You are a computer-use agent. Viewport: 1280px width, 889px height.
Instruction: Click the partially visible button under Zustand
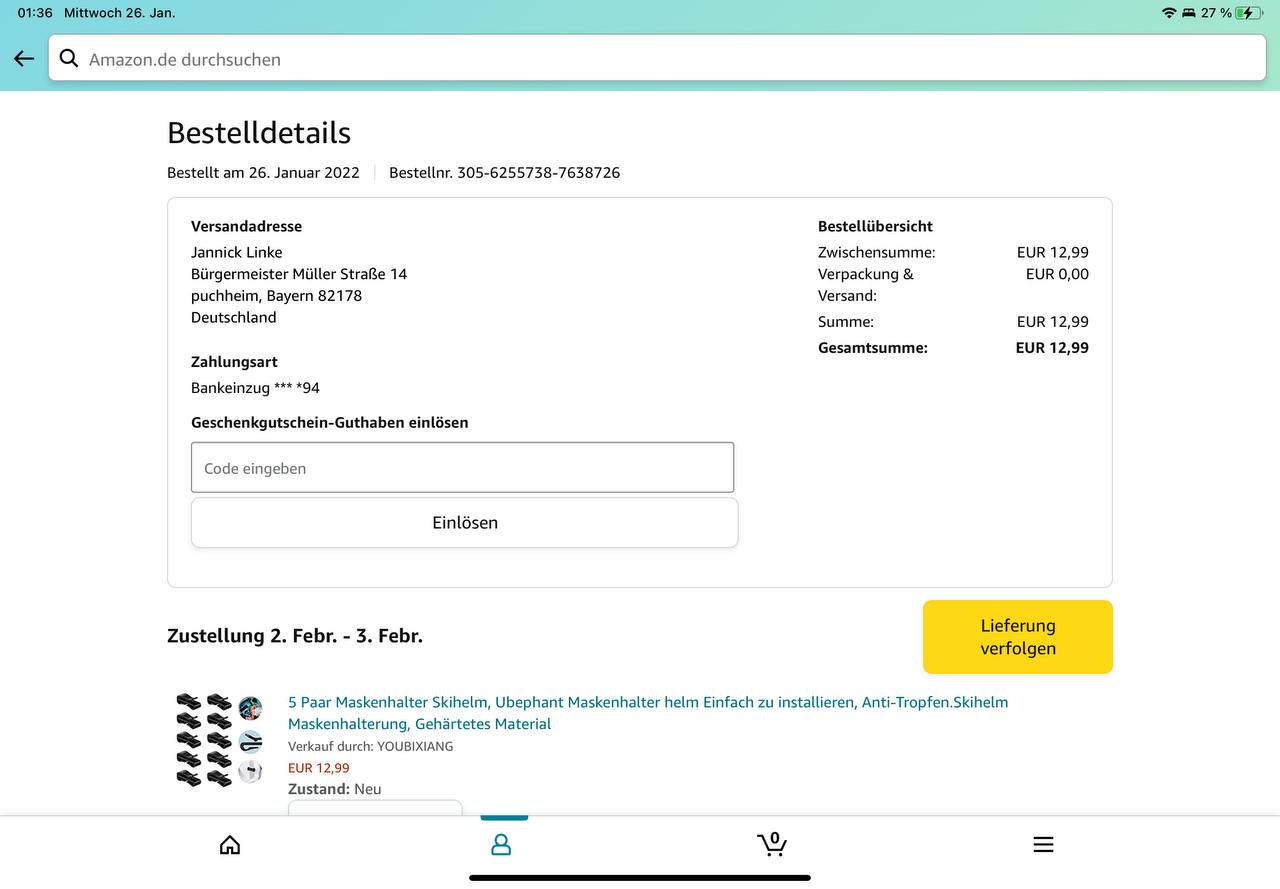point(375,808)
